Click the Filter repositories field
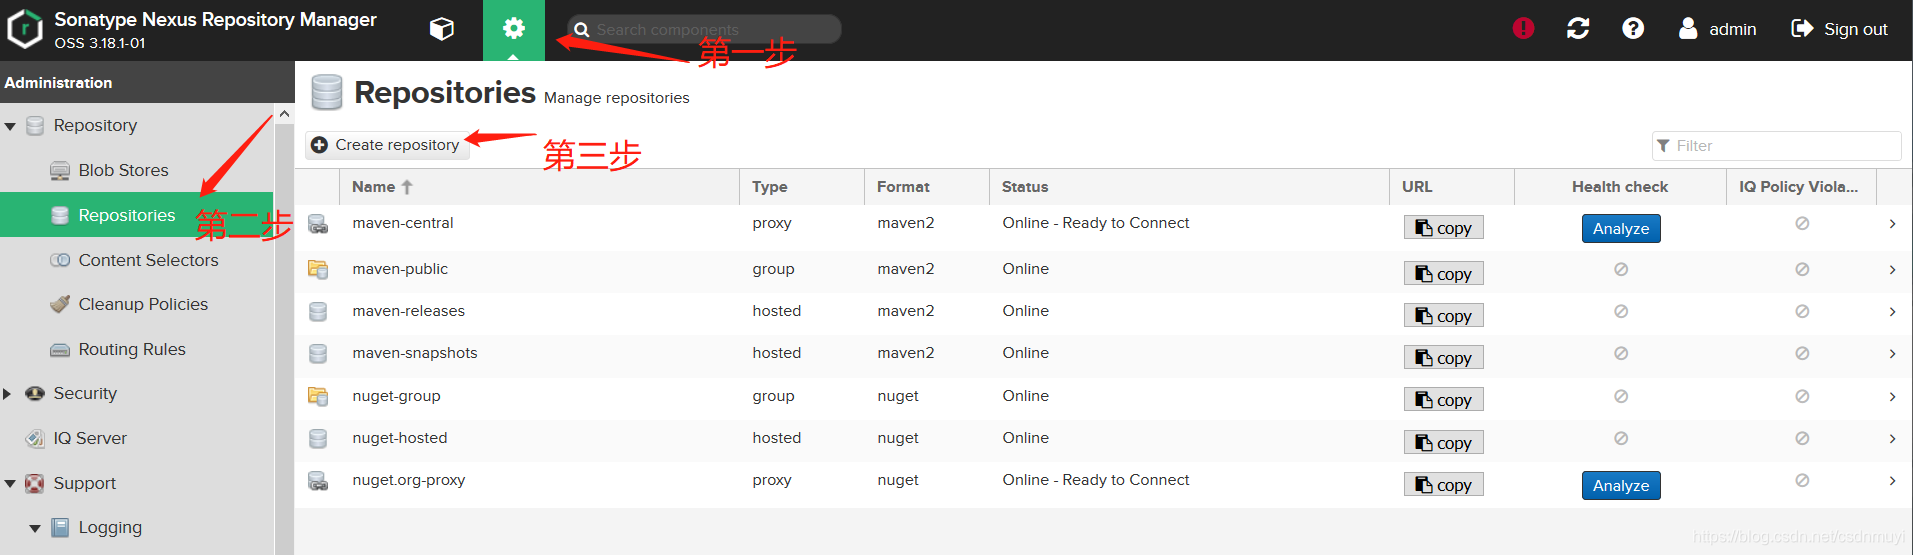Viewport: 1914px width, 555px height. [x=1776, y=146]
